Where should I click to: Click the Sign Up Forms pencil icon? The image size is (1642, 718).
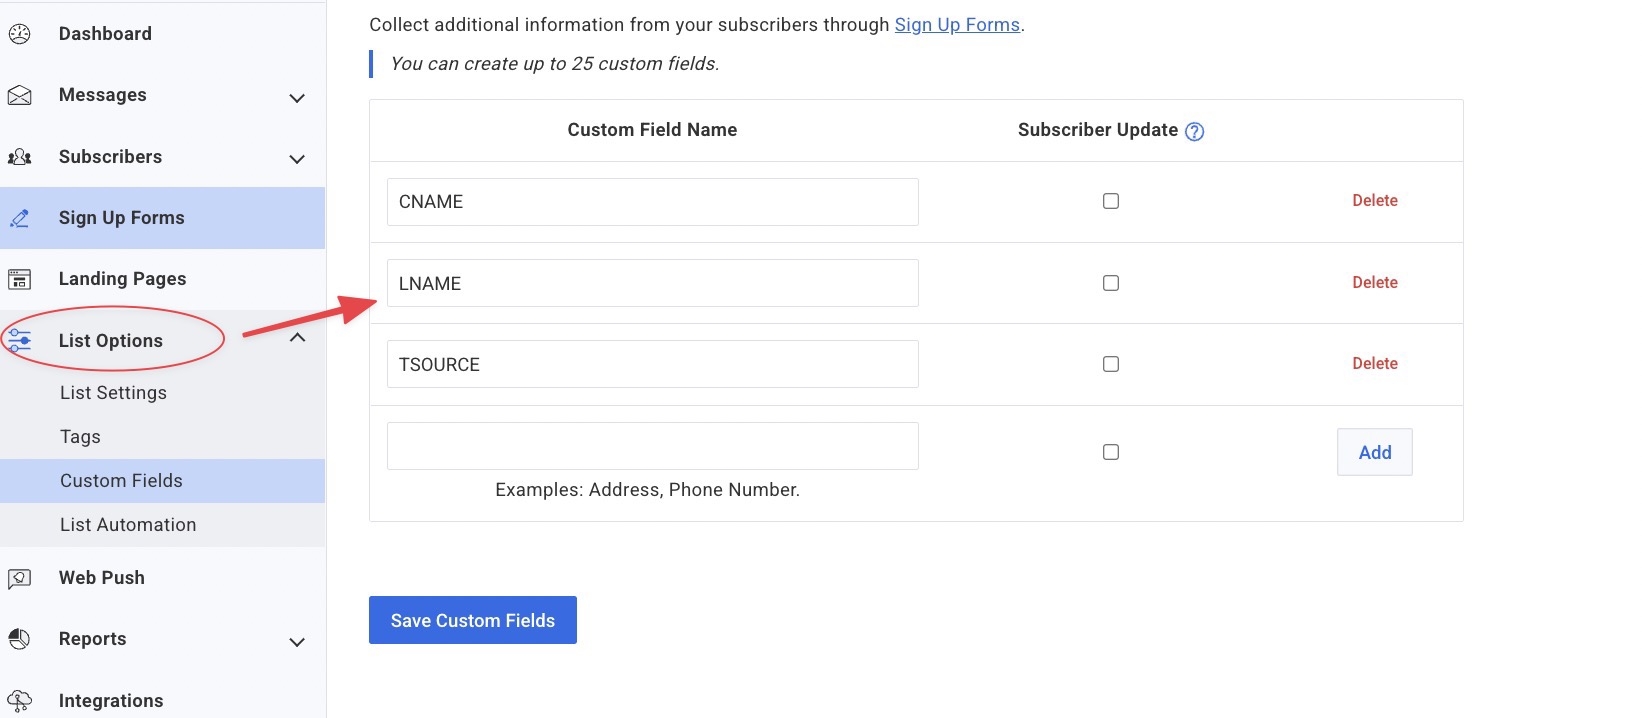[19, 218]
